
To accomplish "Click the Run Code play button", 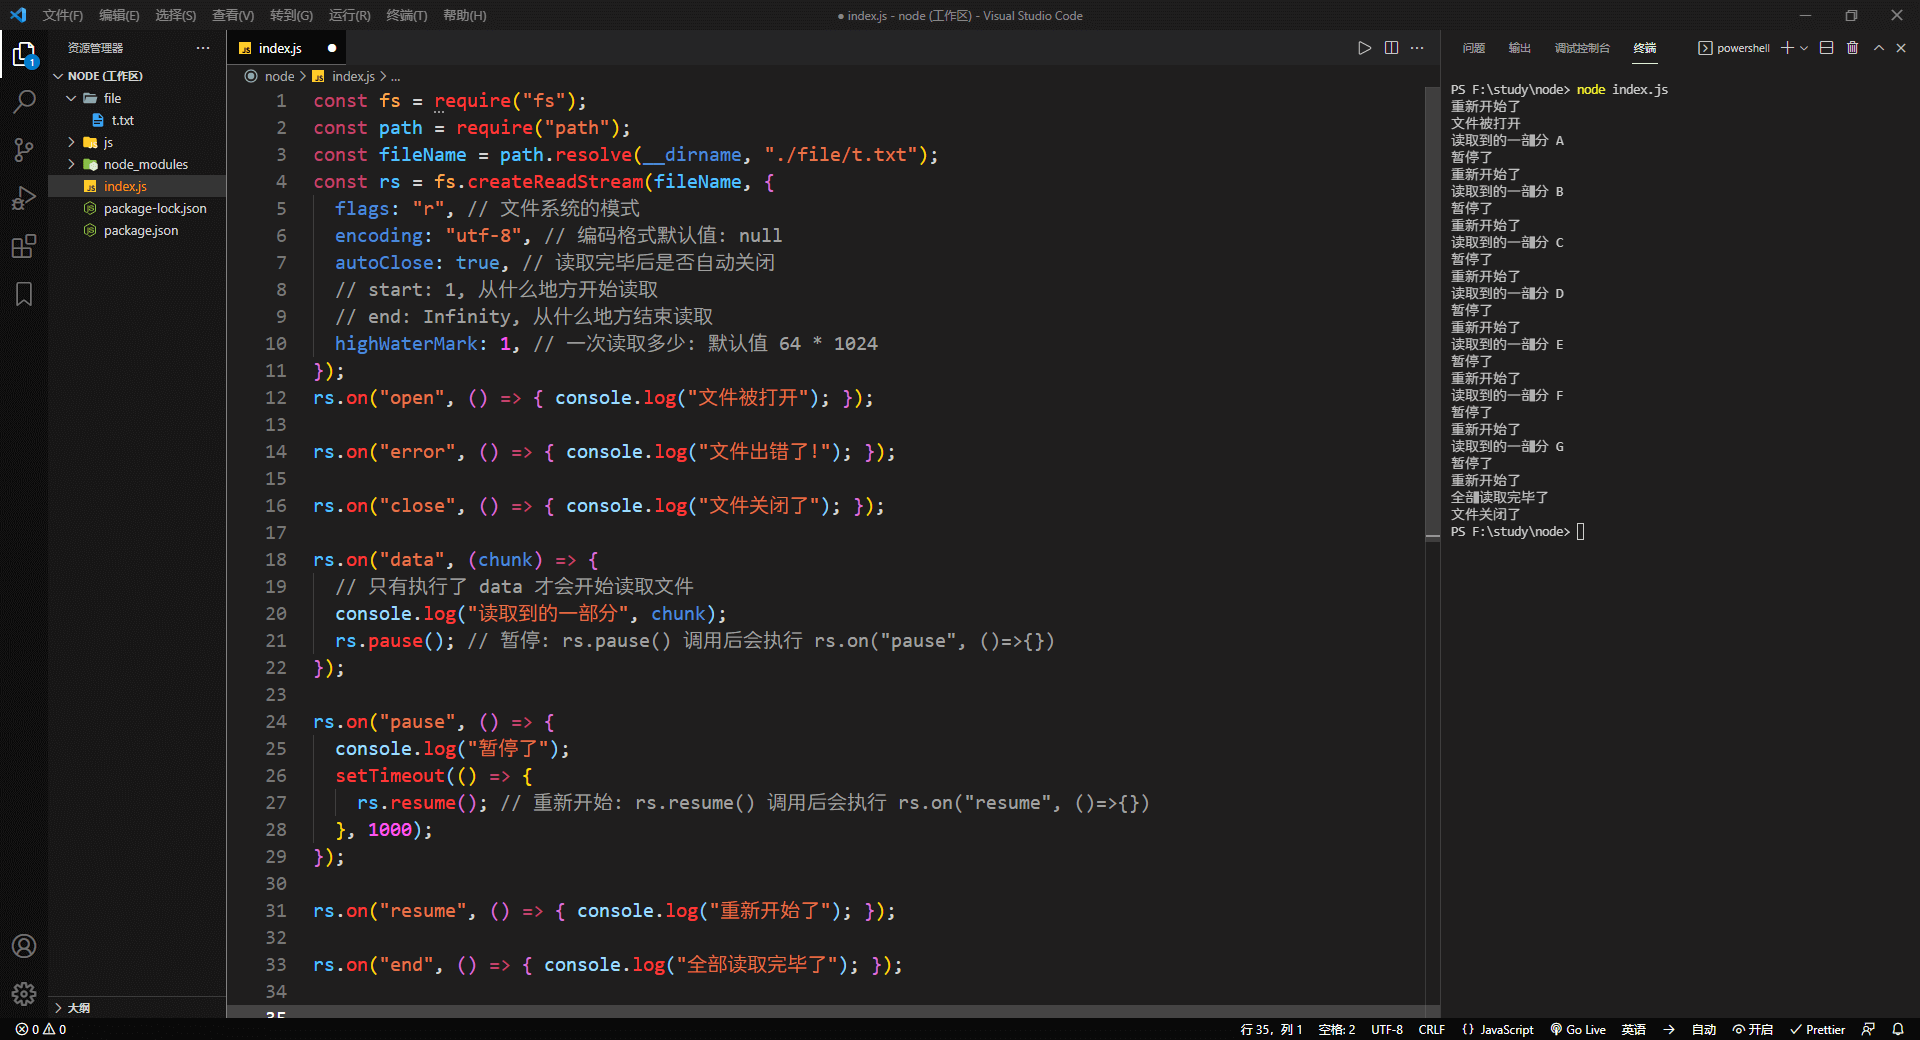I will click(x=1364, y=48).
